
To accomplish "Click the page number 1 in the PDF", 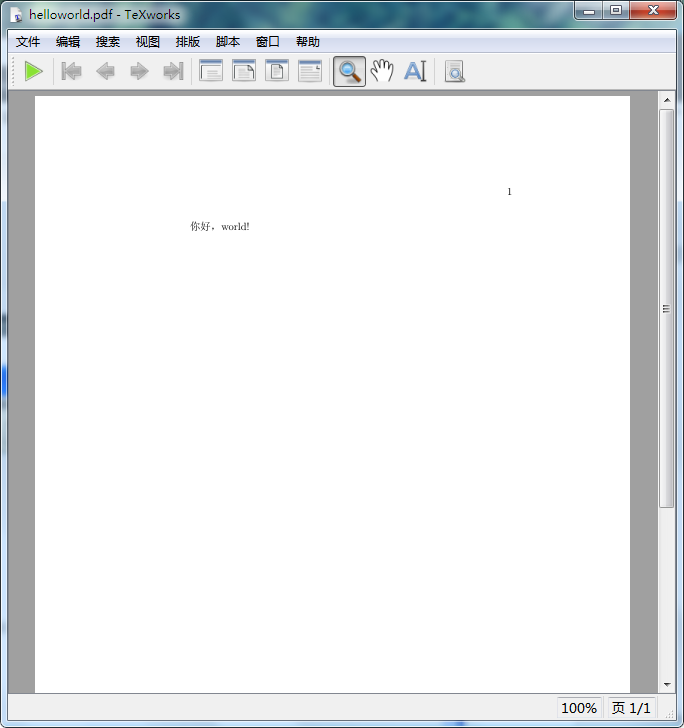I will click(509, 192).
